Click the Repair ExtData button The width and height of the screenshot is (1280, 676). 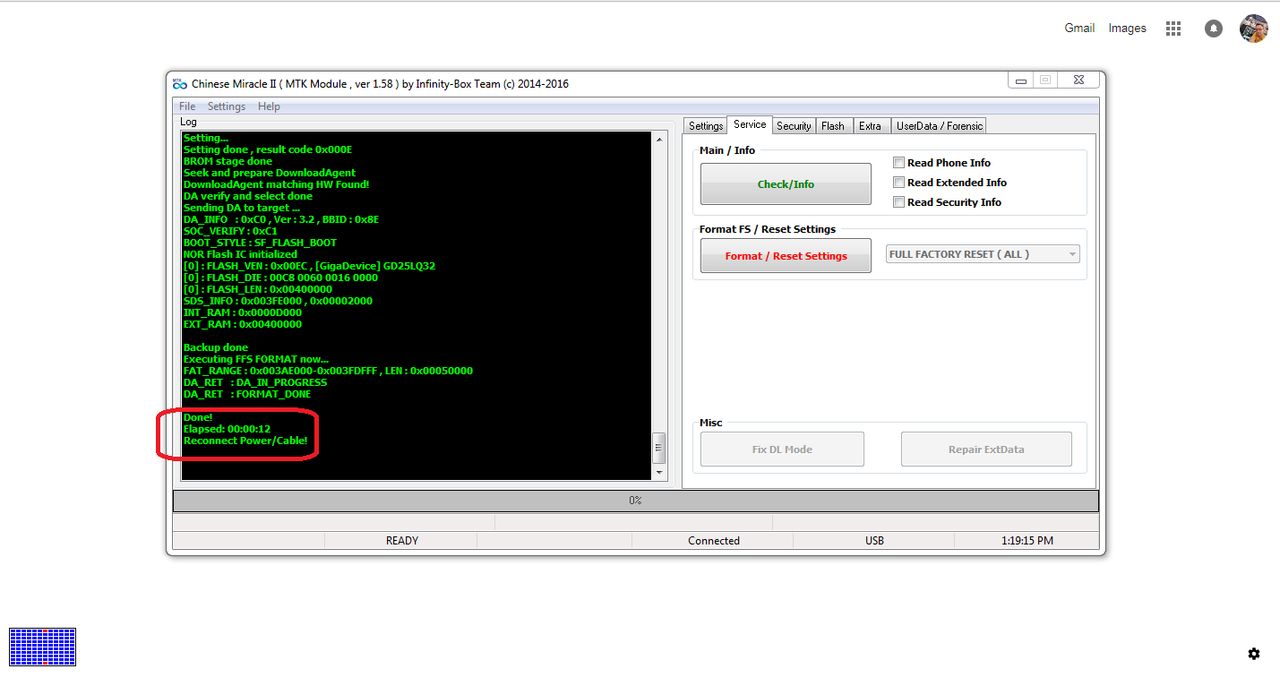(986, 449)
